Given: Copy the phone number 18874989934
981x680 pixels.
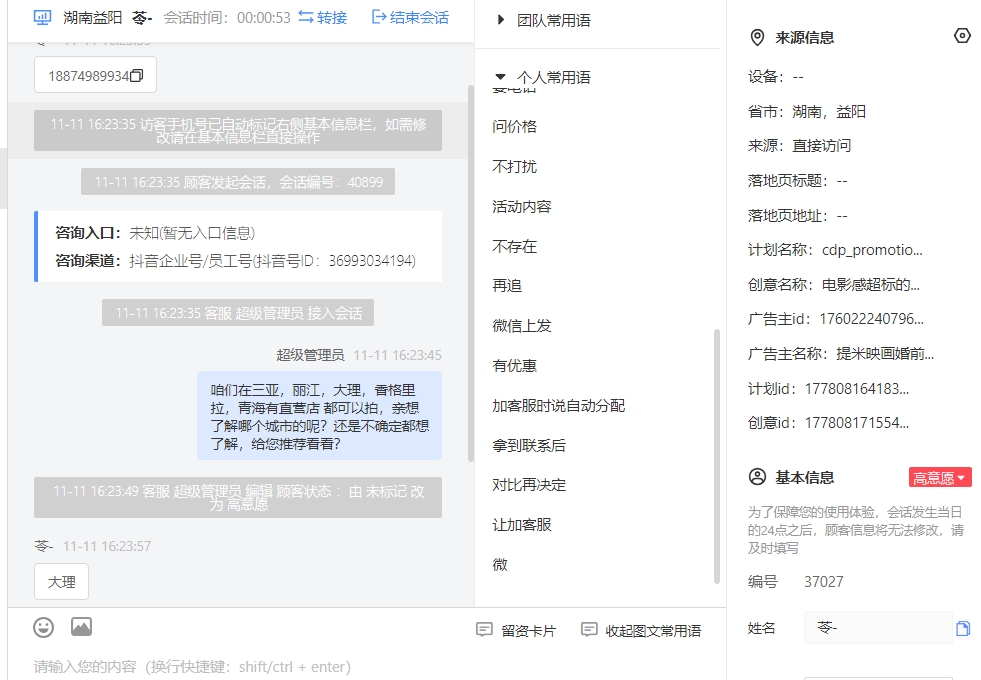Looking at the screenshot, I should [x=137, y=76].
